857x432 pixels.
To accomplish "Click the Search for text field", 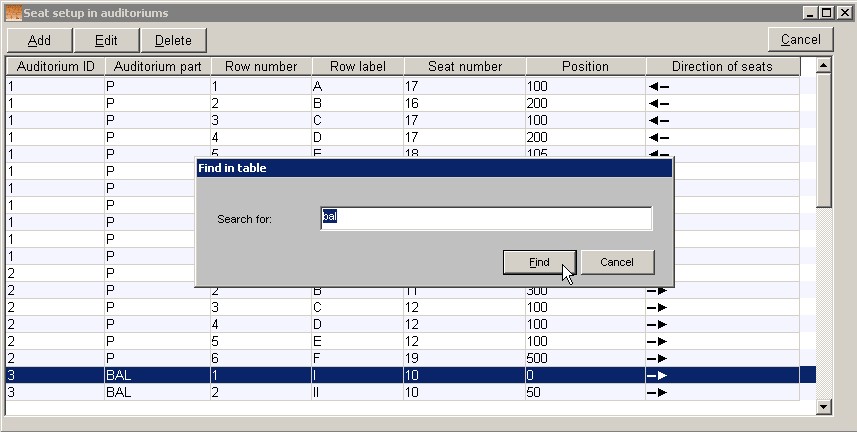I will coord(486,218).
